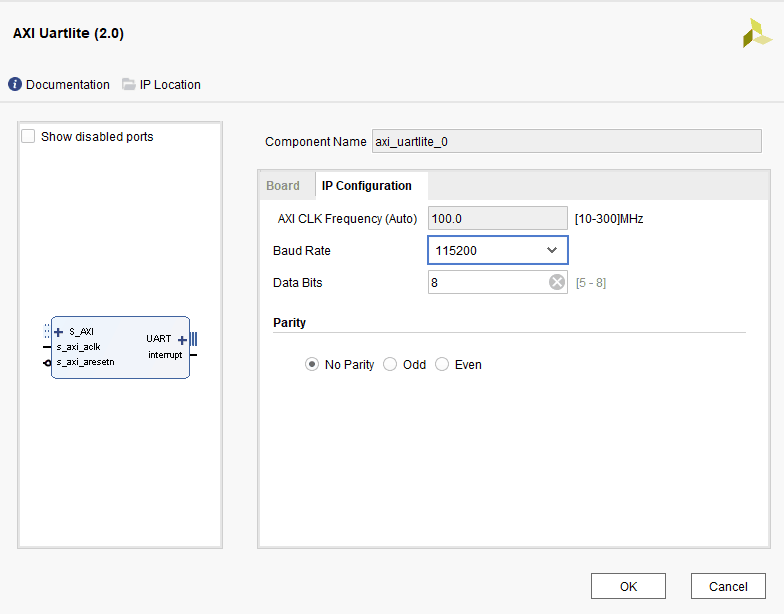
Task: Enable the Show disabled ports checkbox
Action: point(29,137)
